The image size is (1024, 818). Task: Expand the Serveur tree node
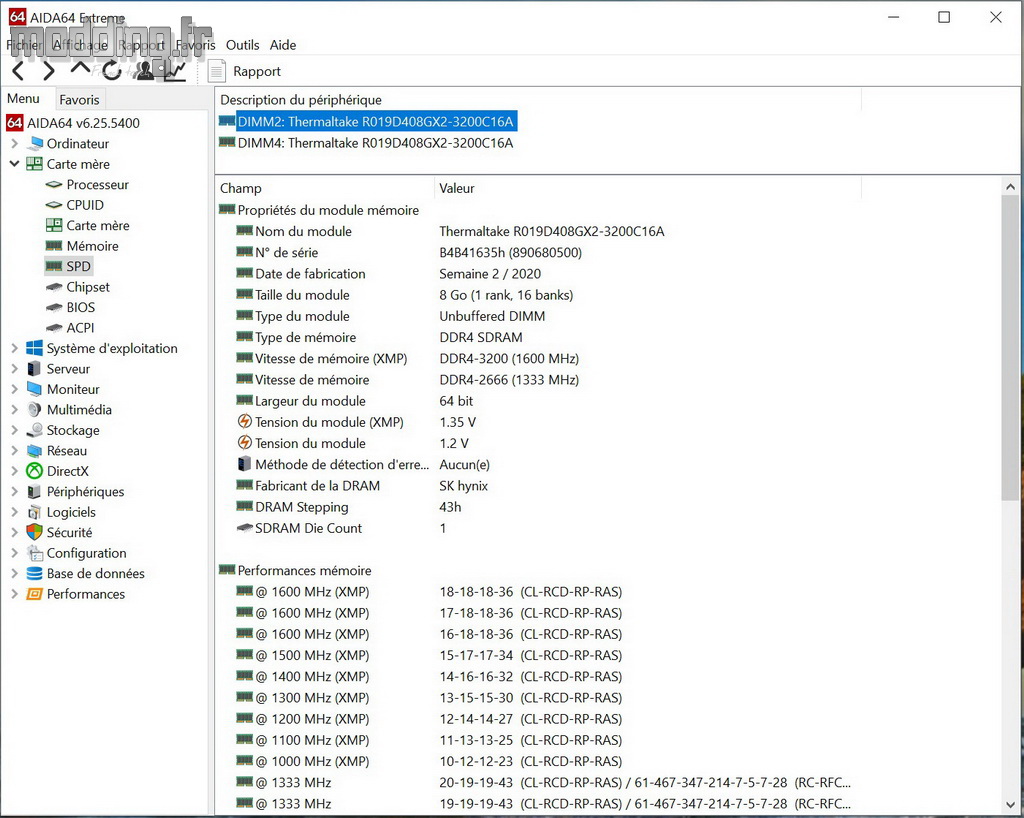point(14,368)
